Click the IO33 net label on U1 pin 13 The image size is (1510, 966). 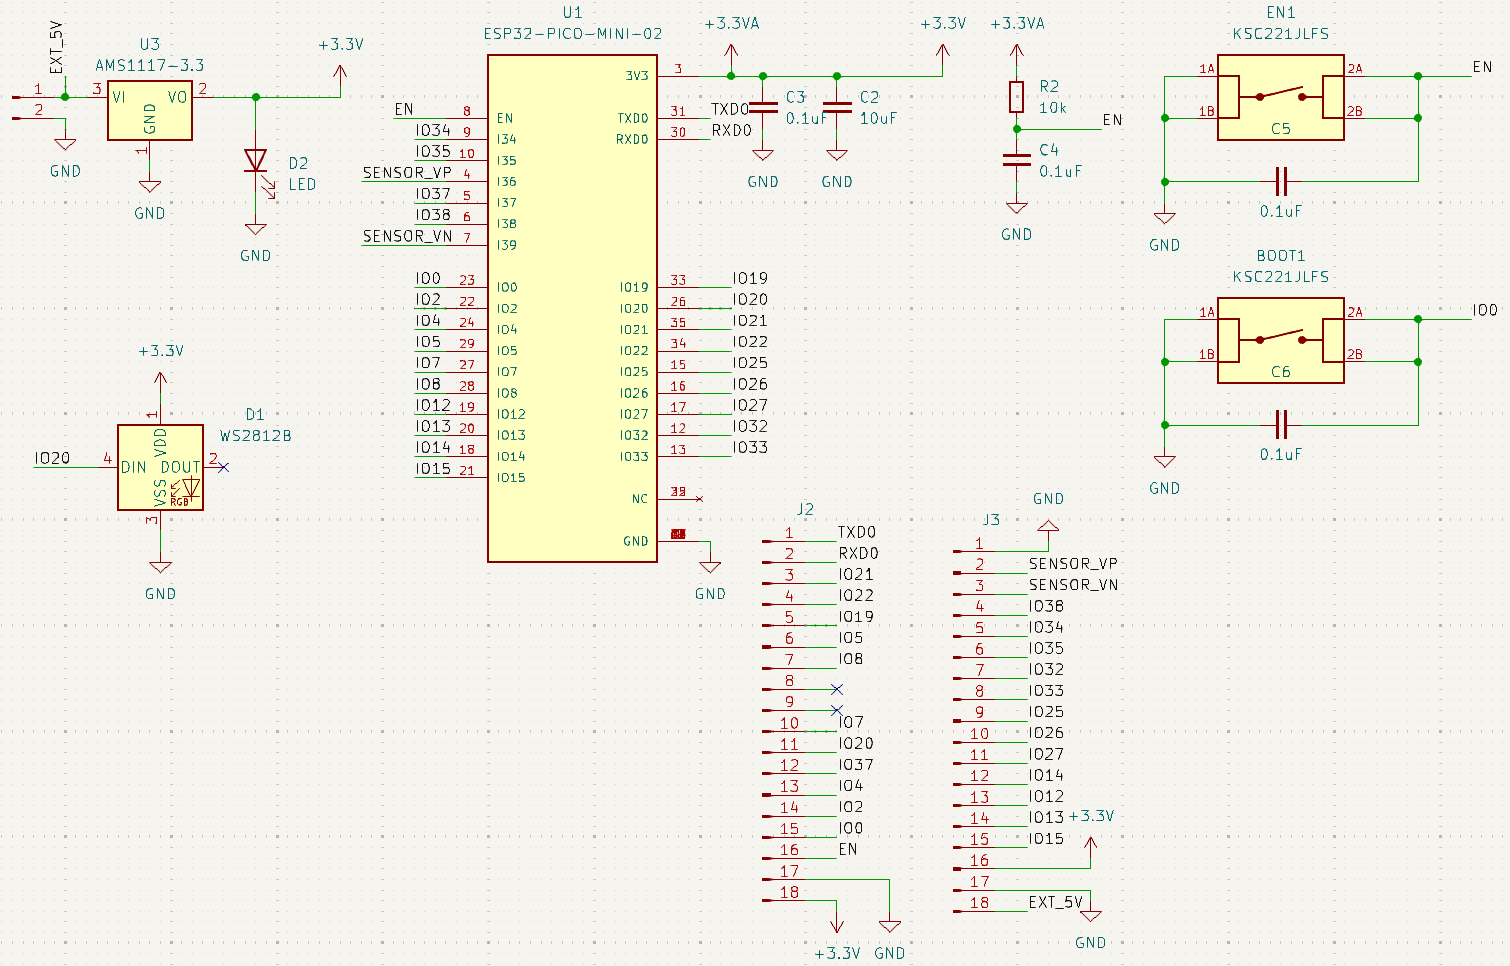coord(750,447)
